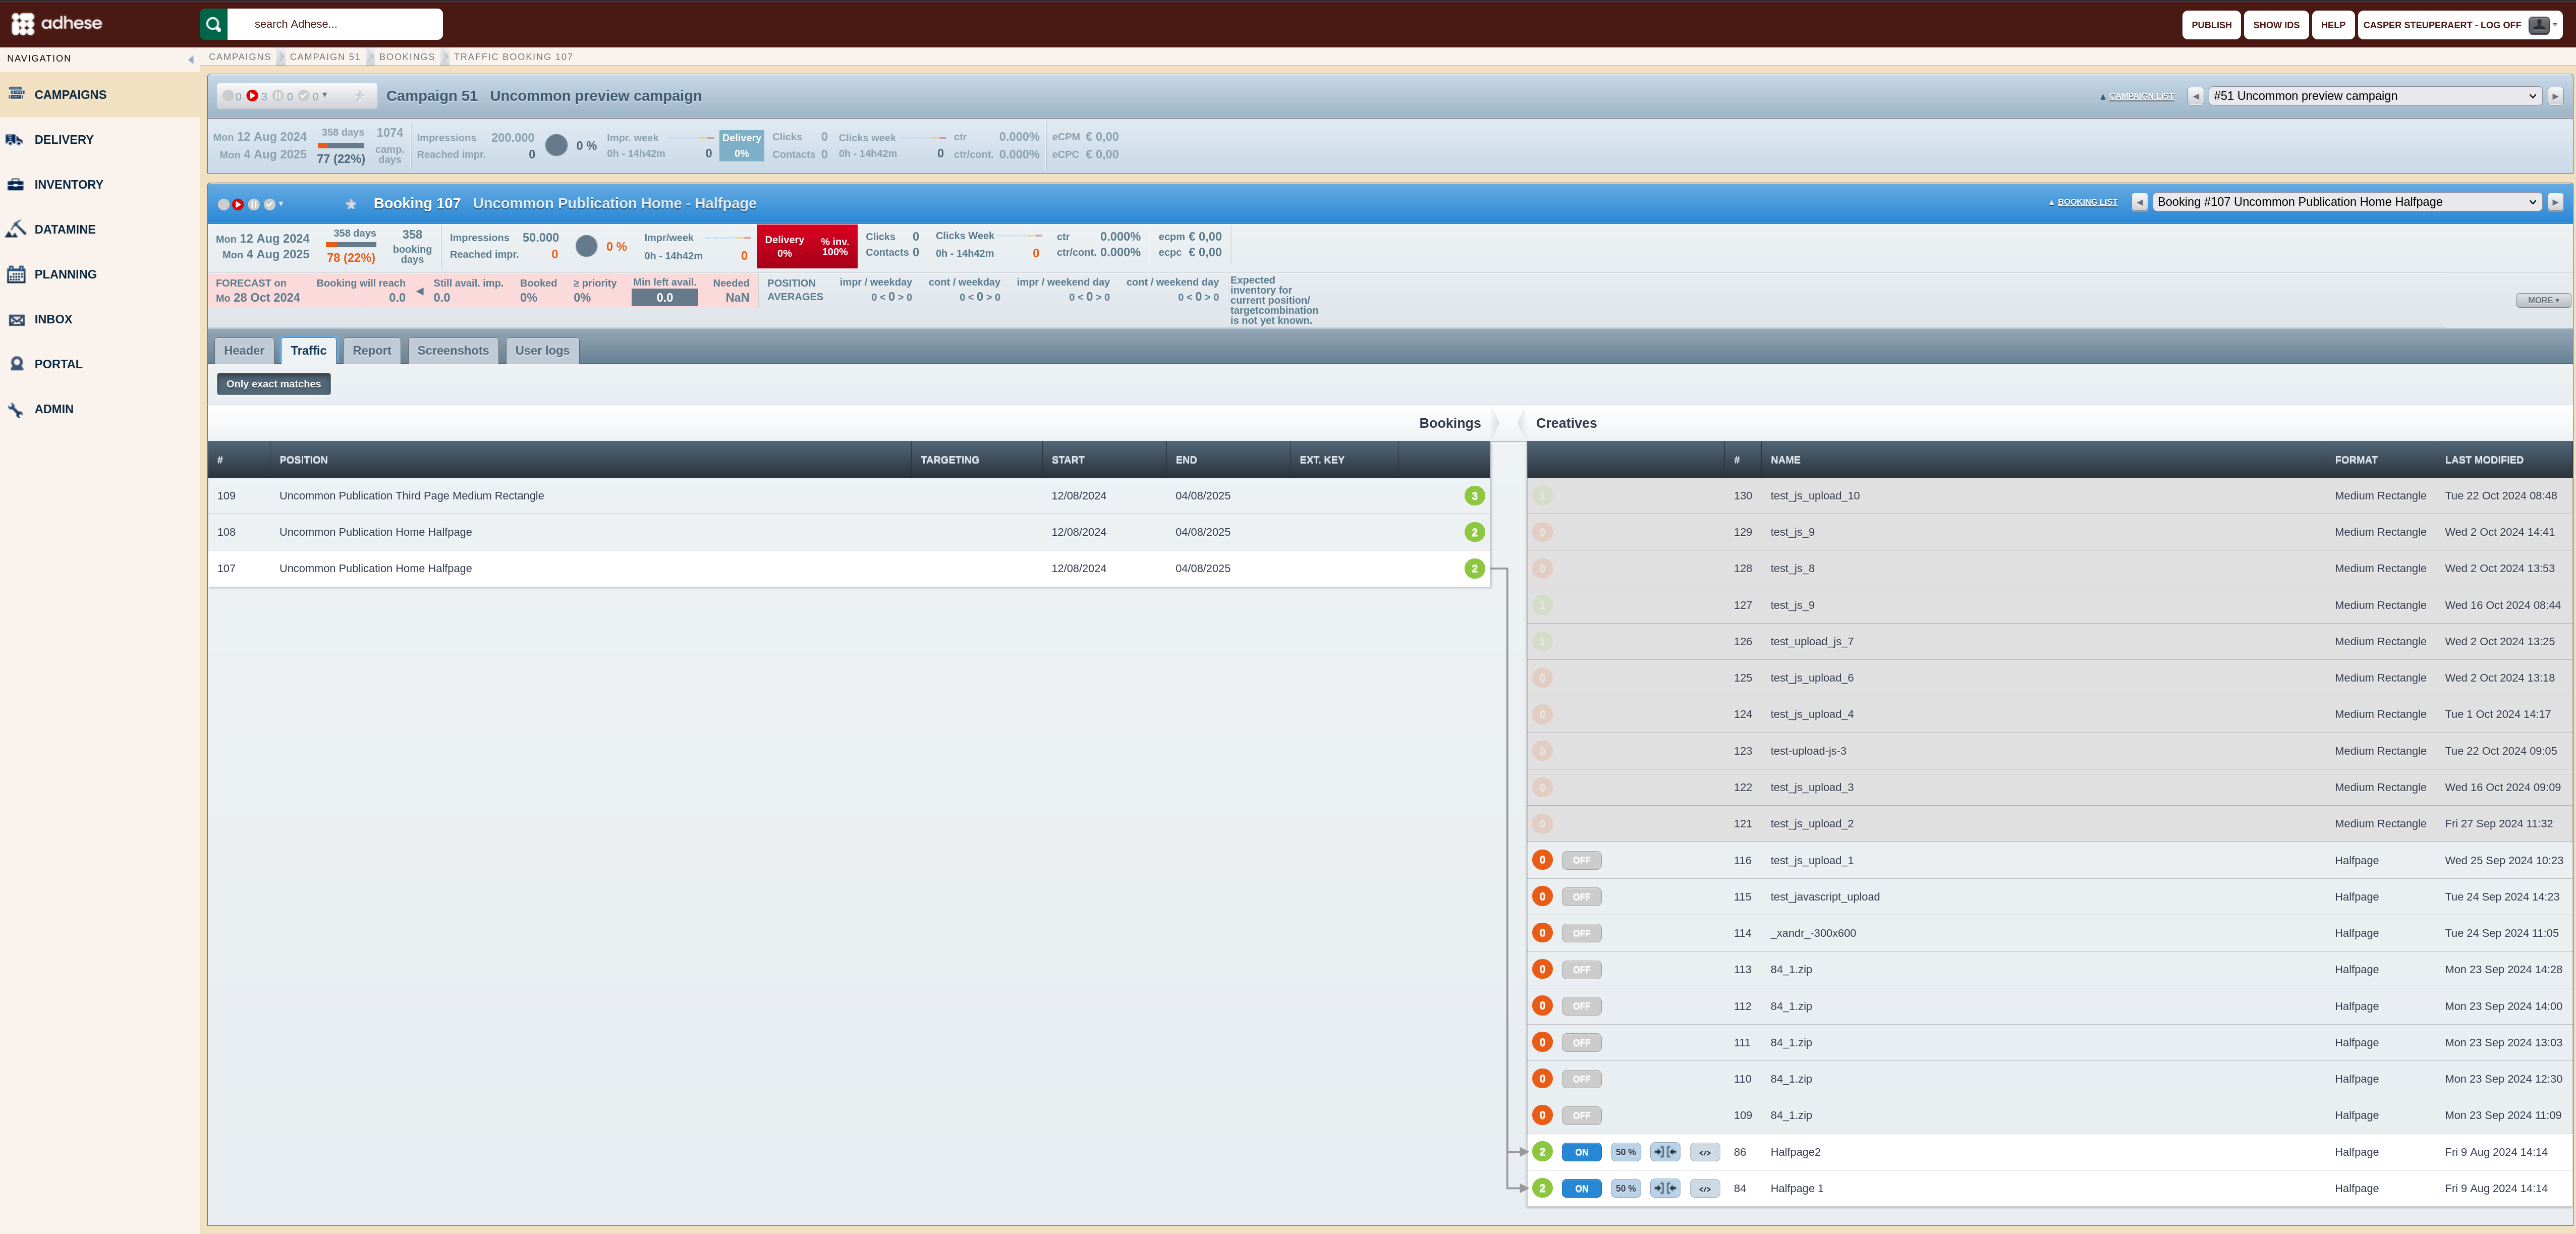Open Datamine via its sidebar icon
The width and height of the screenshot is (2576, 1234).
(x=15, y=229)
